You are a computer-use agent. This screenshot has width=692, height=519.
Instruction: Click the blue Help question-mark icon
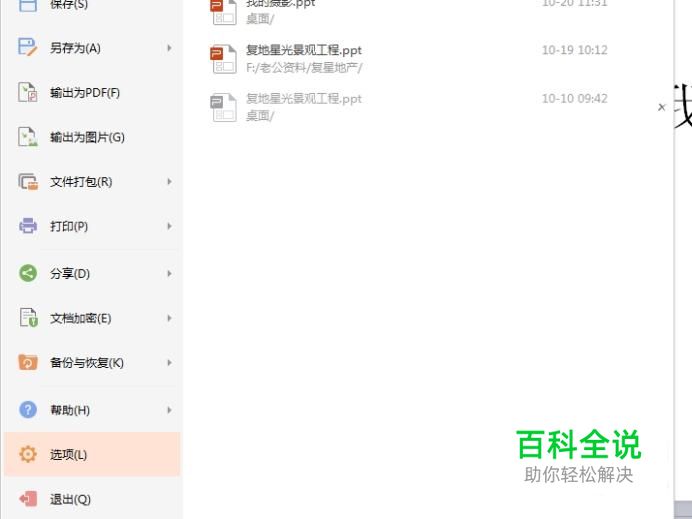27,410
